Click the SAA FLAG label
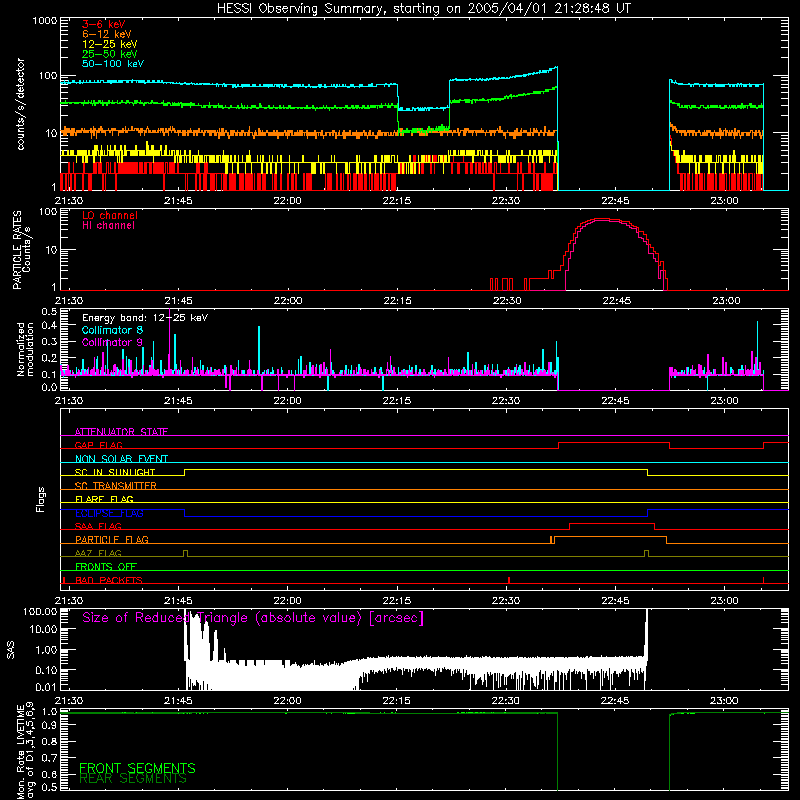 click(x=98, y=526)
